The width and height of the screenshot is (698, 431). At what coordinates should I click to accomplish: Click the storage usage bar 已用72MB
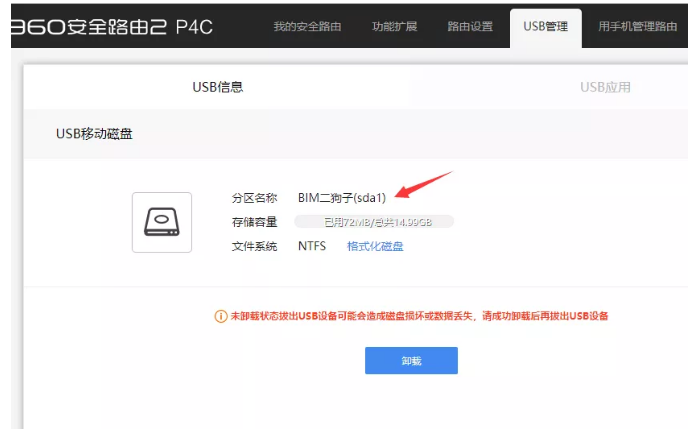click(x=374, y=222)
